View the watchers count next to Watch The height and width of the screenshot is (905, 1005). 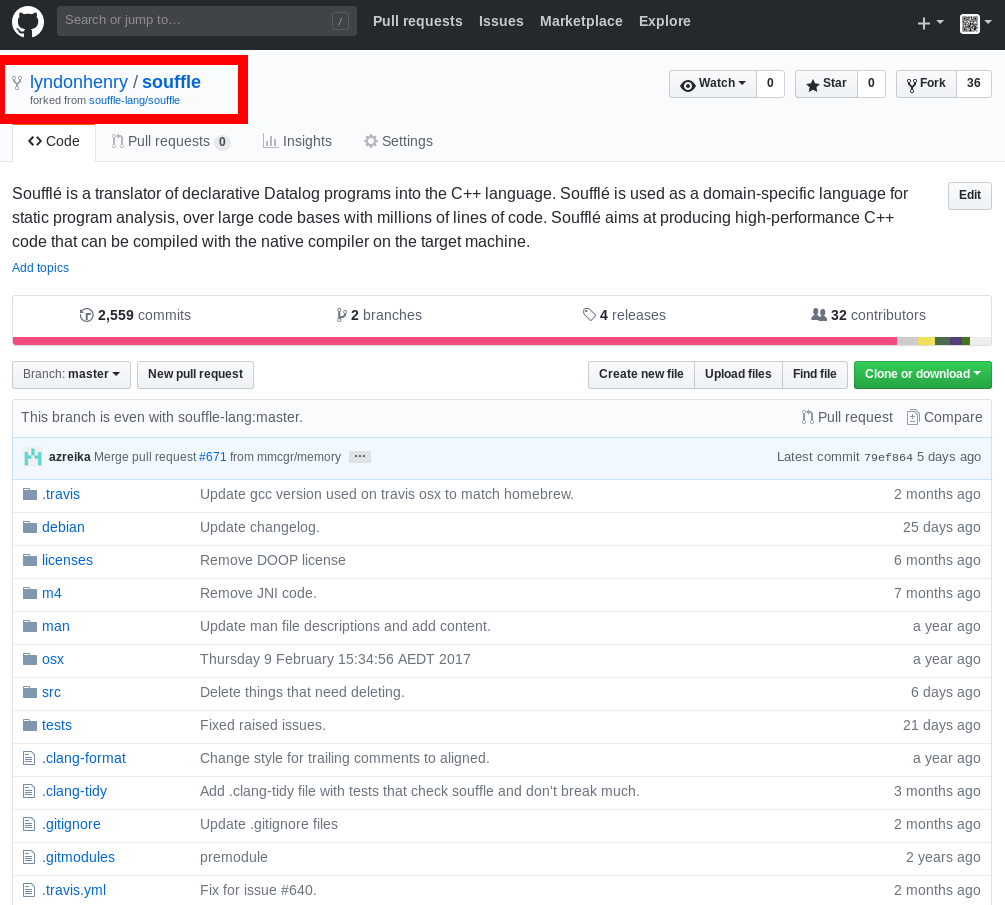770,84
